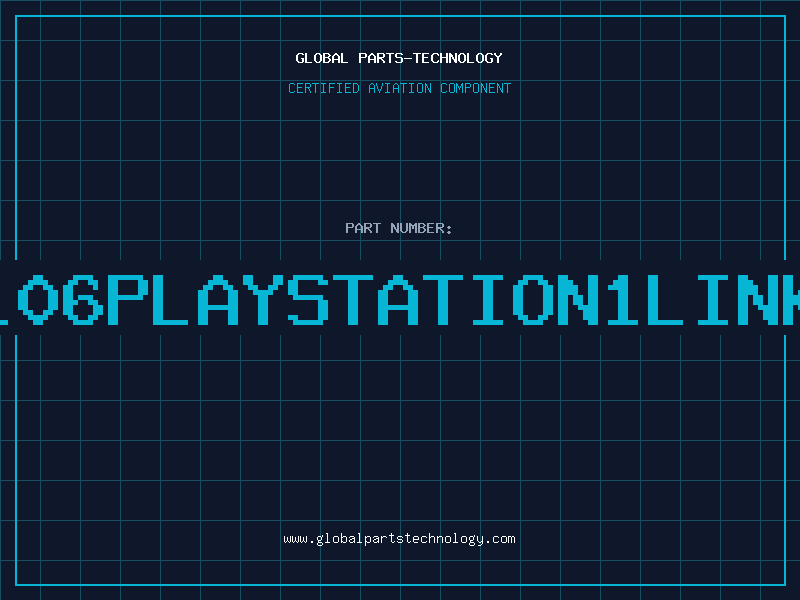Screen dimensions: 800x600
Task: Click the letters TION in PLAYSTATION
Action: tap(511, 300)
